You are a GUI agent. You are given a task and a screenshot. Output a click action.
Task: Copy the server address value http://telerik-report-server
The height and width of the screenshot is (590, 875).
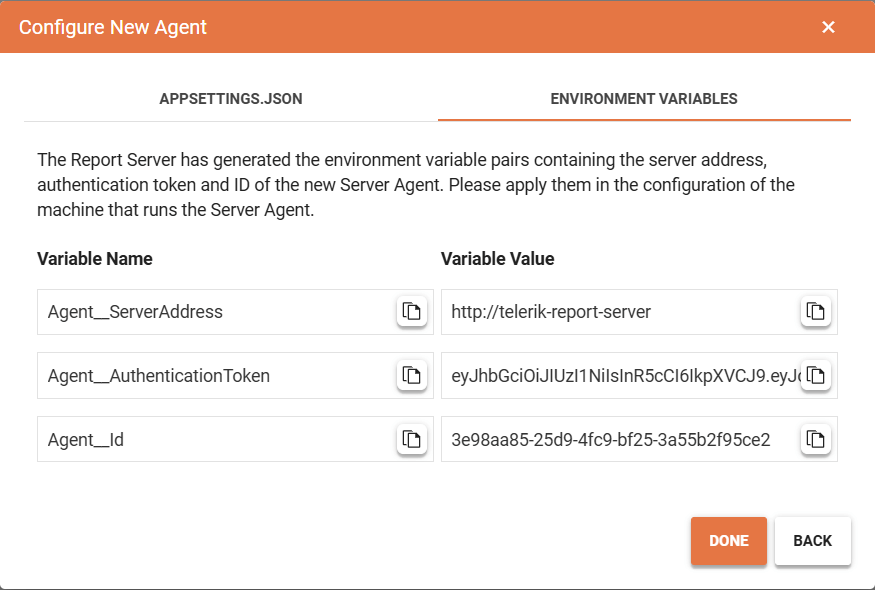click(815, 311)
